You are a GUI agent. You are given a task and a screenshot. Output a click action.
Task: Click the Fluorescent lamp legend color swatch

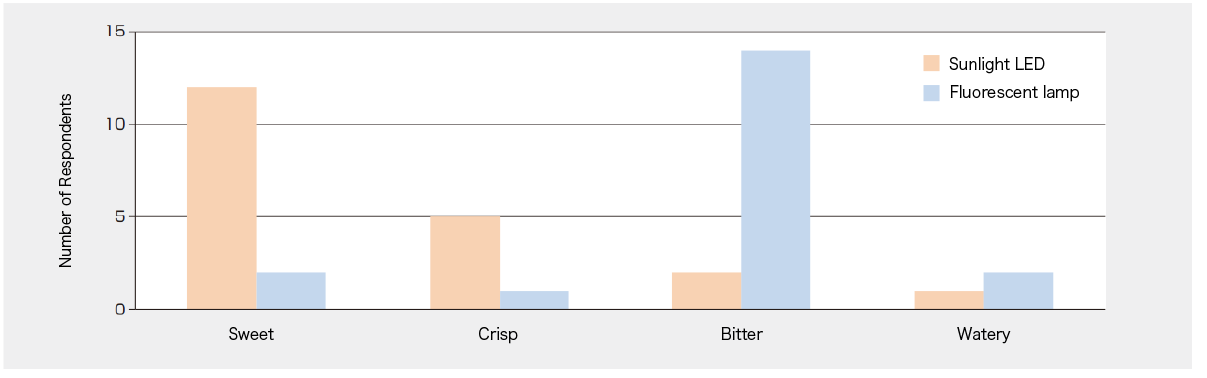click(931, 93)
